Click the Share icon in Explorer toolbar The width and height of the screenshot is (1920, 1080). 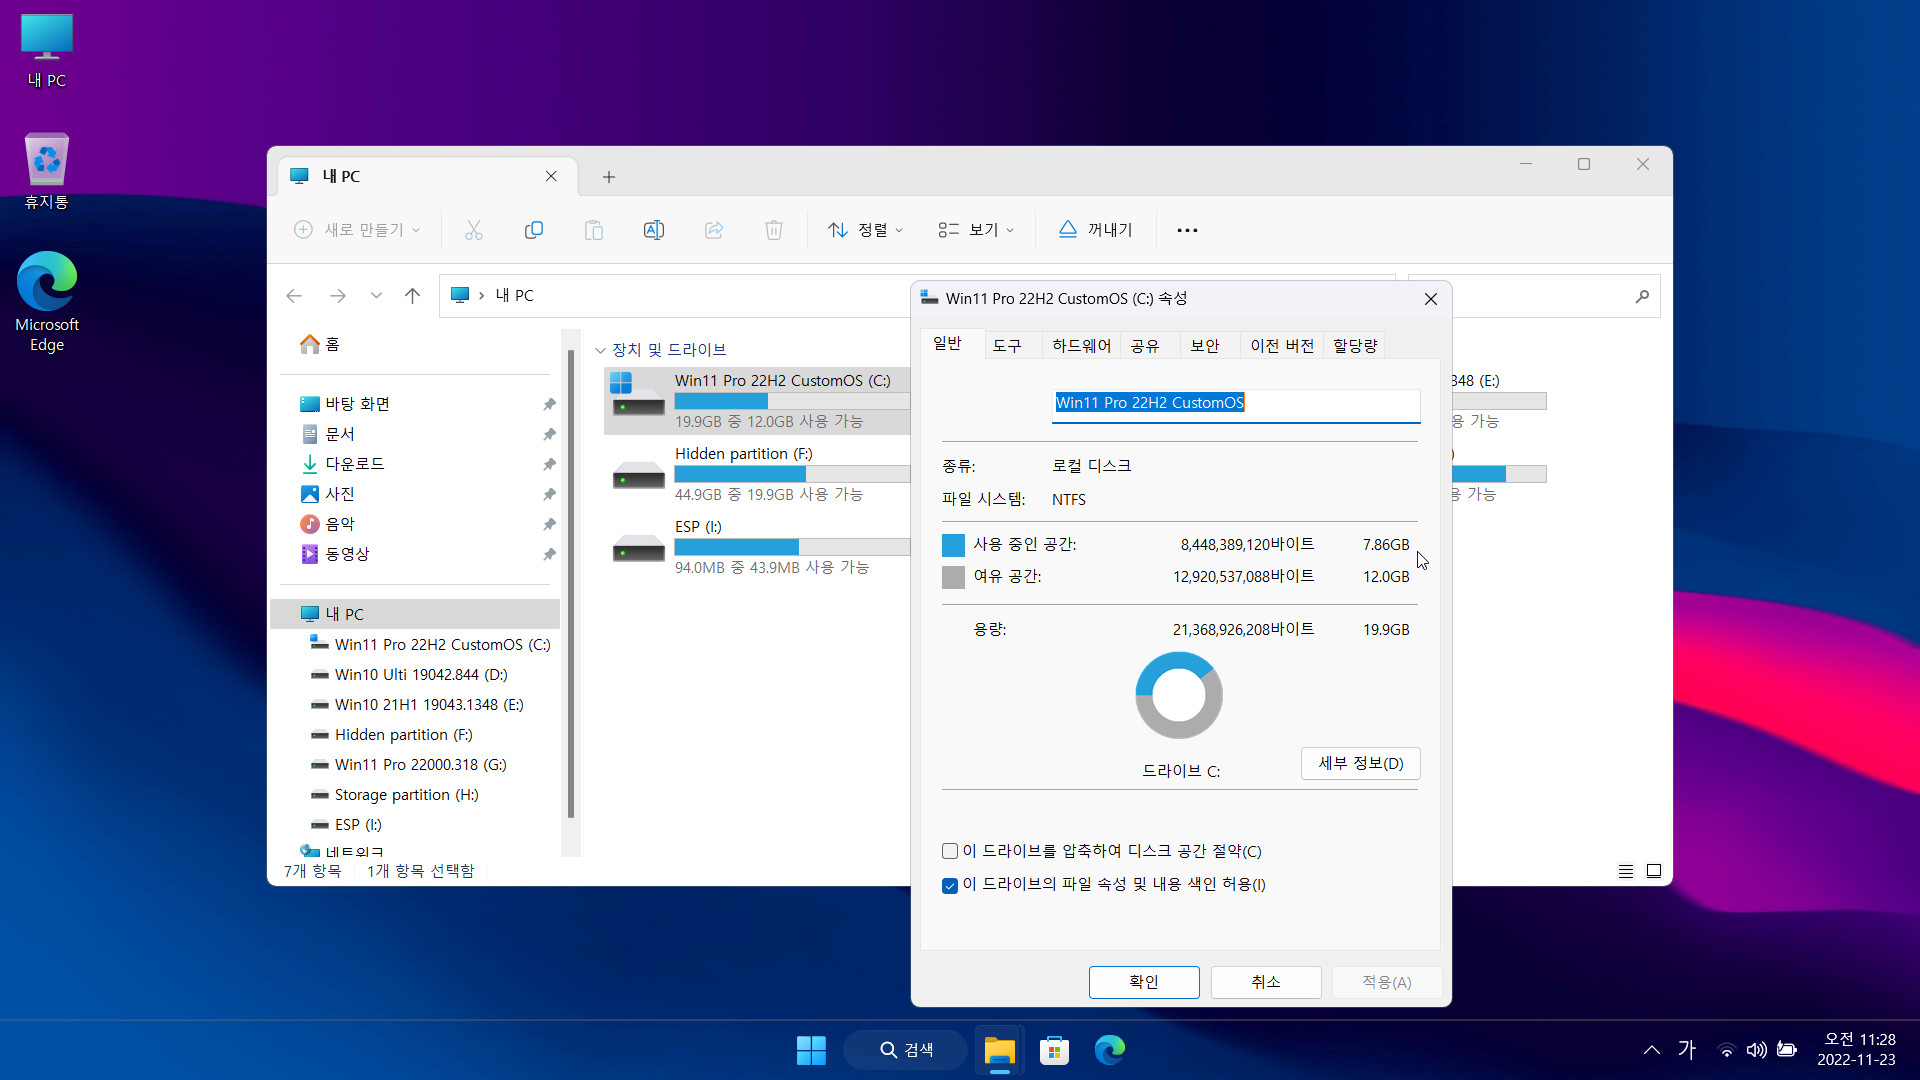point(714,230)
